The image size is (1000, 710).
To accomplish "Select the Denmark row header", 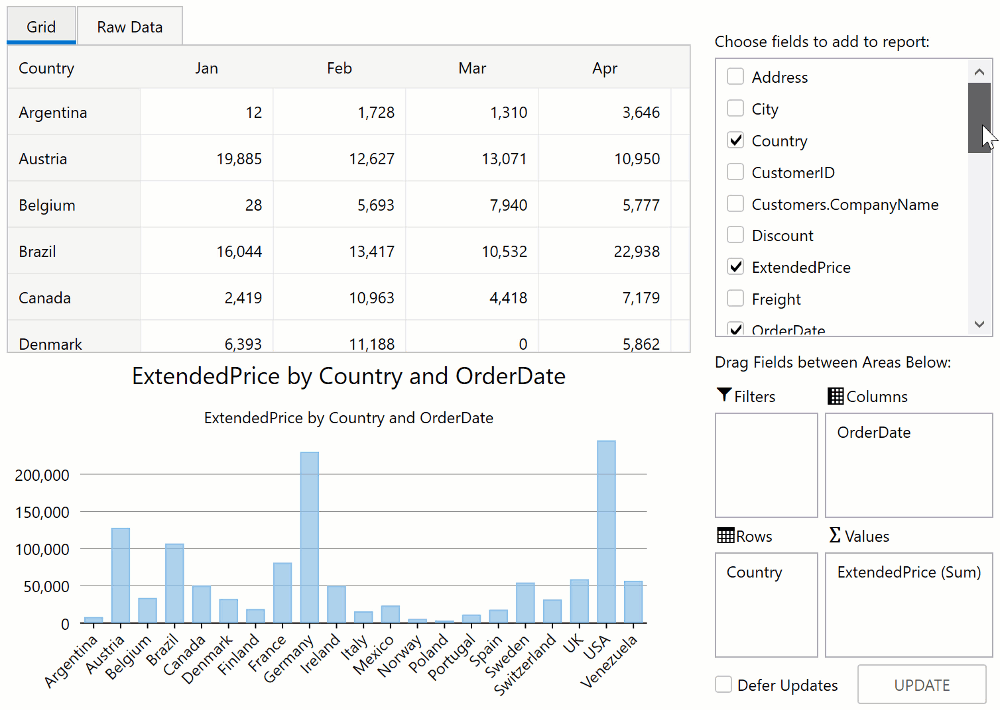I will pyautogui.click(x=74, y=336).
